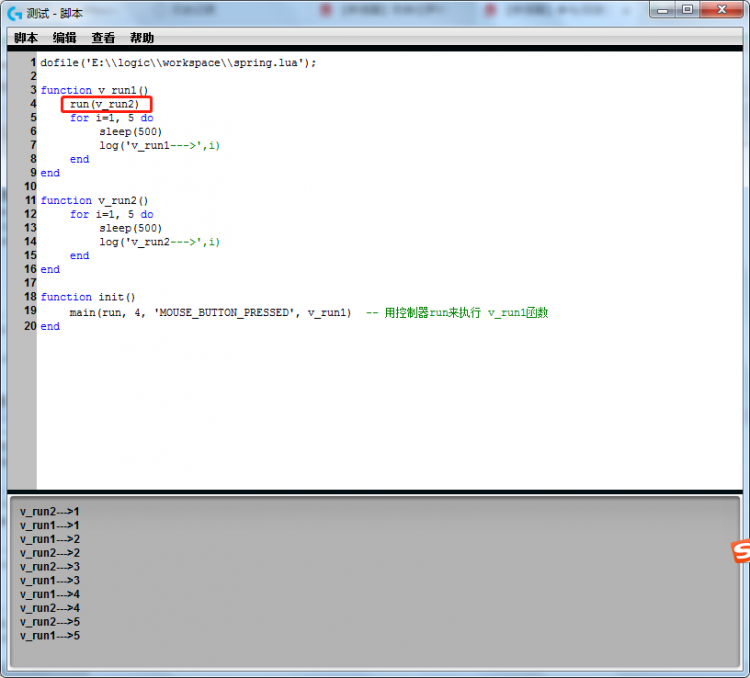Place cursor in the dofile spring.lua line

(178, 62)
